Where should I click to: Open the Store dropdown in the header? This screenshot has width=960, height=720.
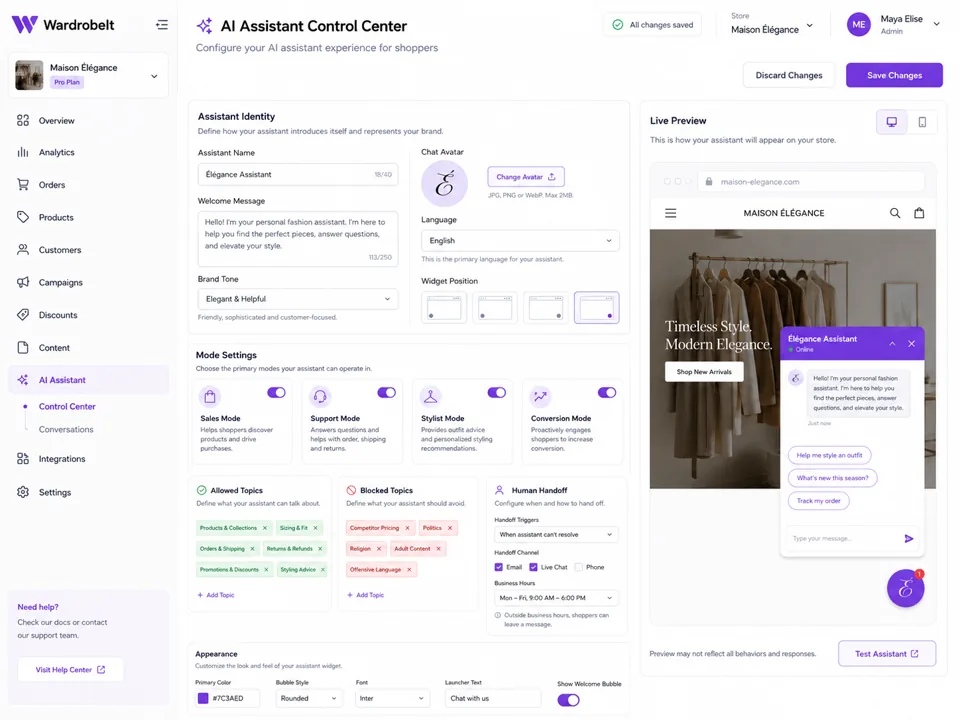coord(772,24)
